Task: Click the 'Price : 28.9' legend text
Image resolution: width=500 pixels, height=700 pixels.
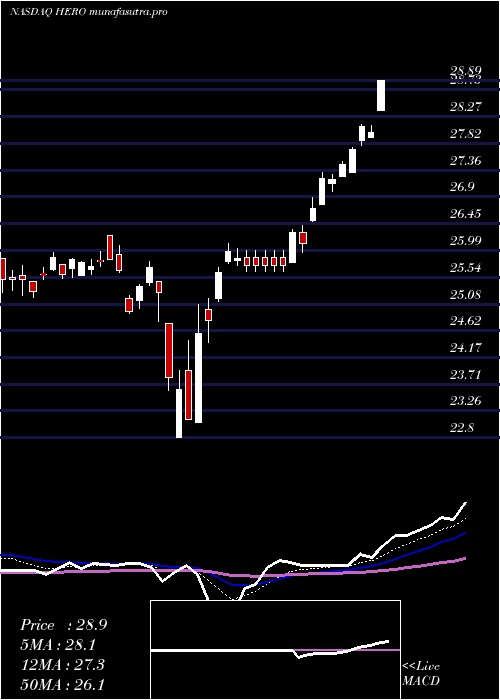Action: tap(63, 625)
